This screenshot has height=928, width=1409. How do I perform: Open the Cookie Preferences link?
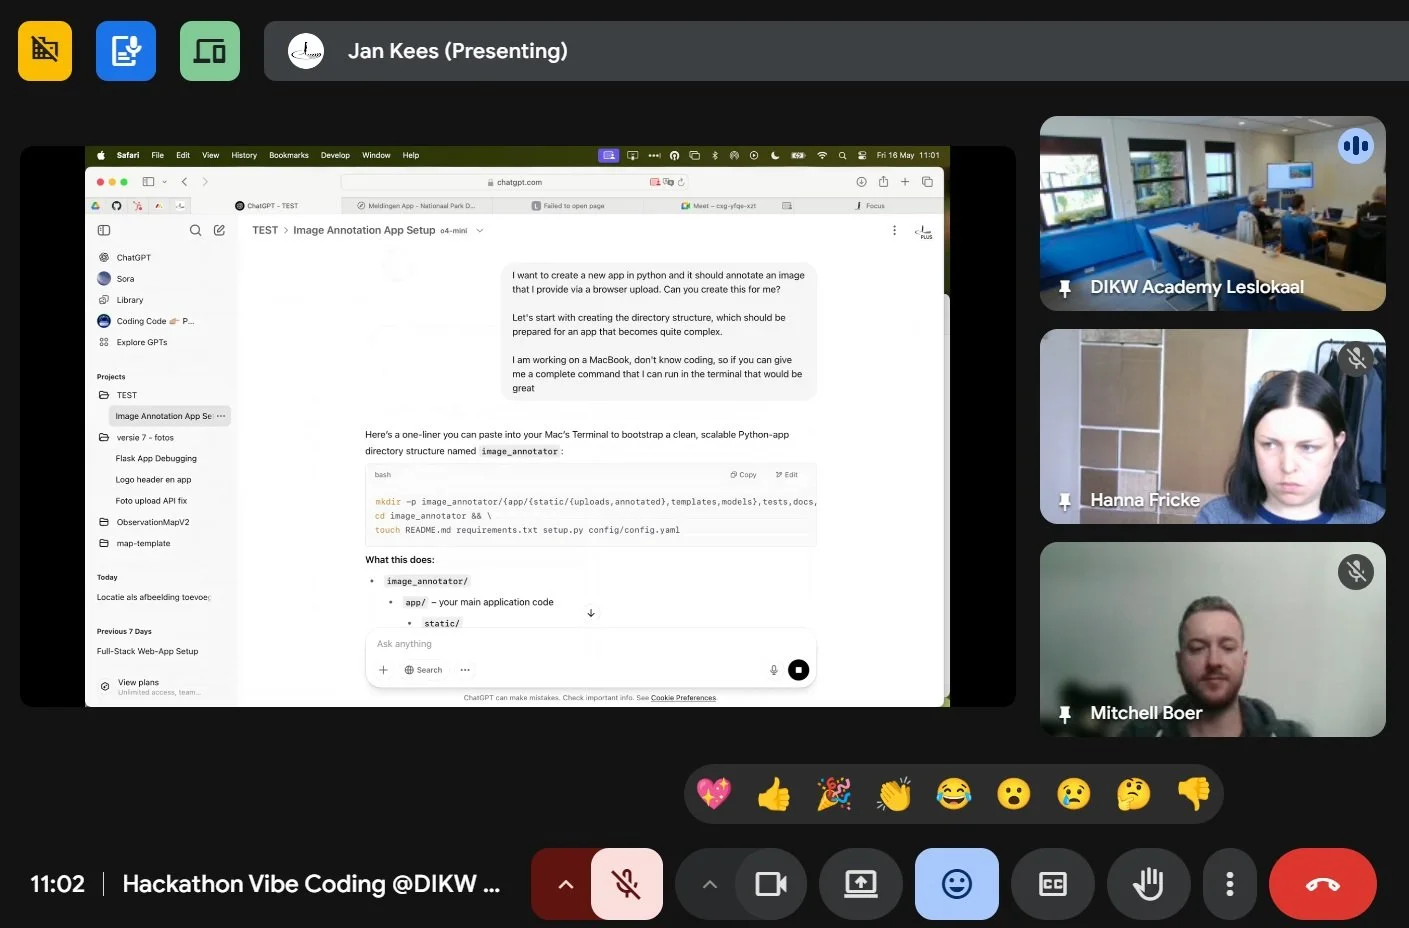pyautogui.click(x=683, y=698)
